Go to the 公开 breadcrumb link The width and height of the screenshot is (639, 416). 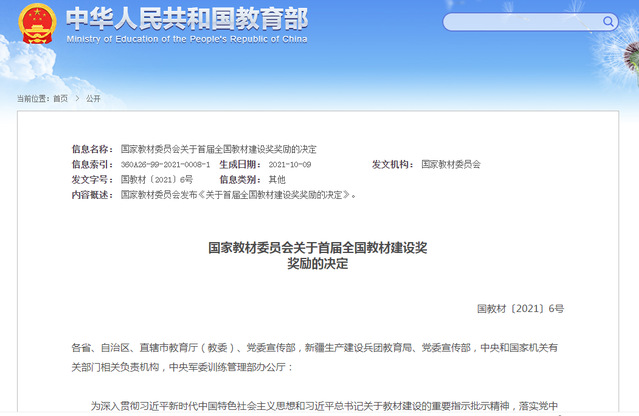coord(93,99)
